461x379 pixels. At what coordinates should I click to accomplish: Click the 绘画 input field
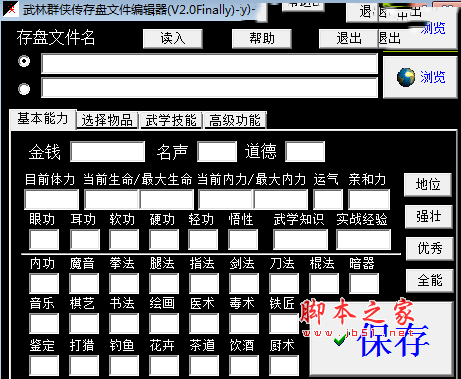click(x=164, y=323)
